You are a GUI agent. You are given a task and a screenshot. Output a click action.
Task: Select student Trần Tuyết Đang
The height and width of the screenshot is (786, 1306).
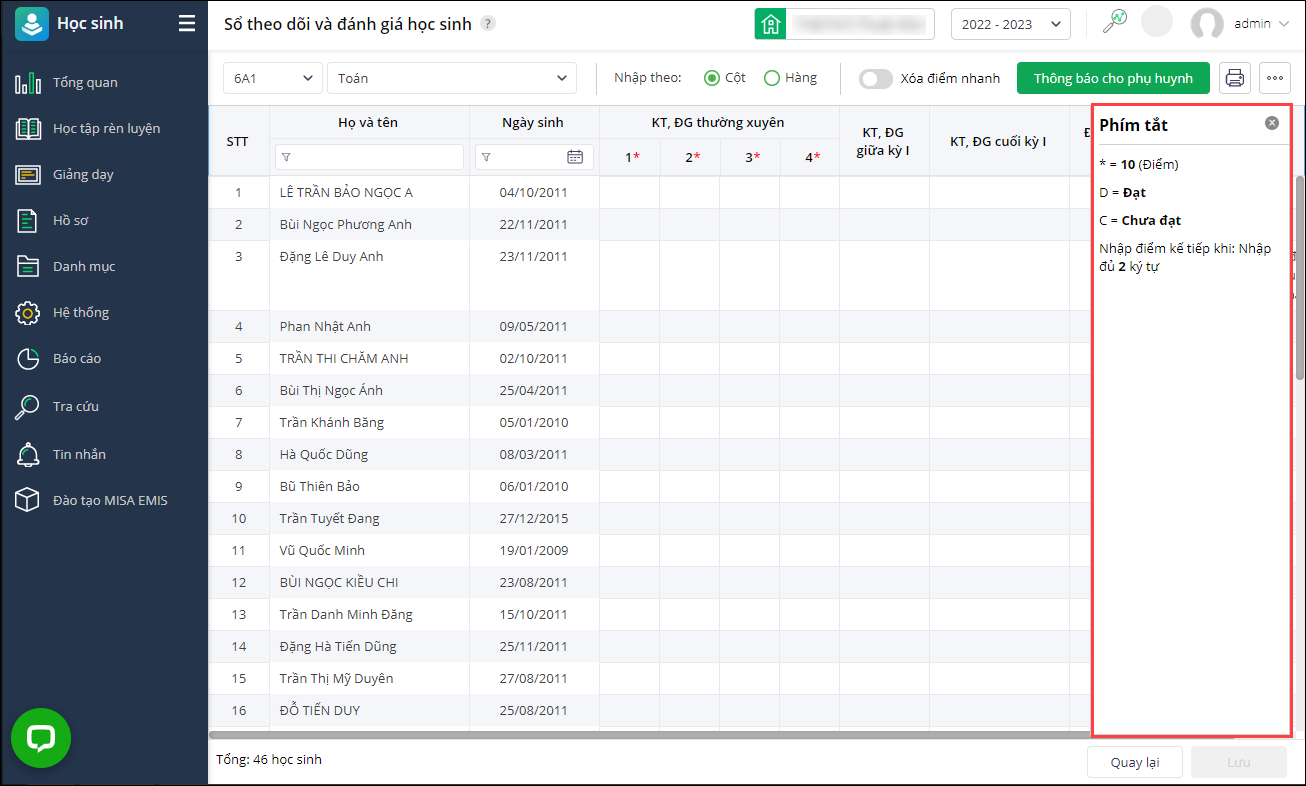(330, 519)
